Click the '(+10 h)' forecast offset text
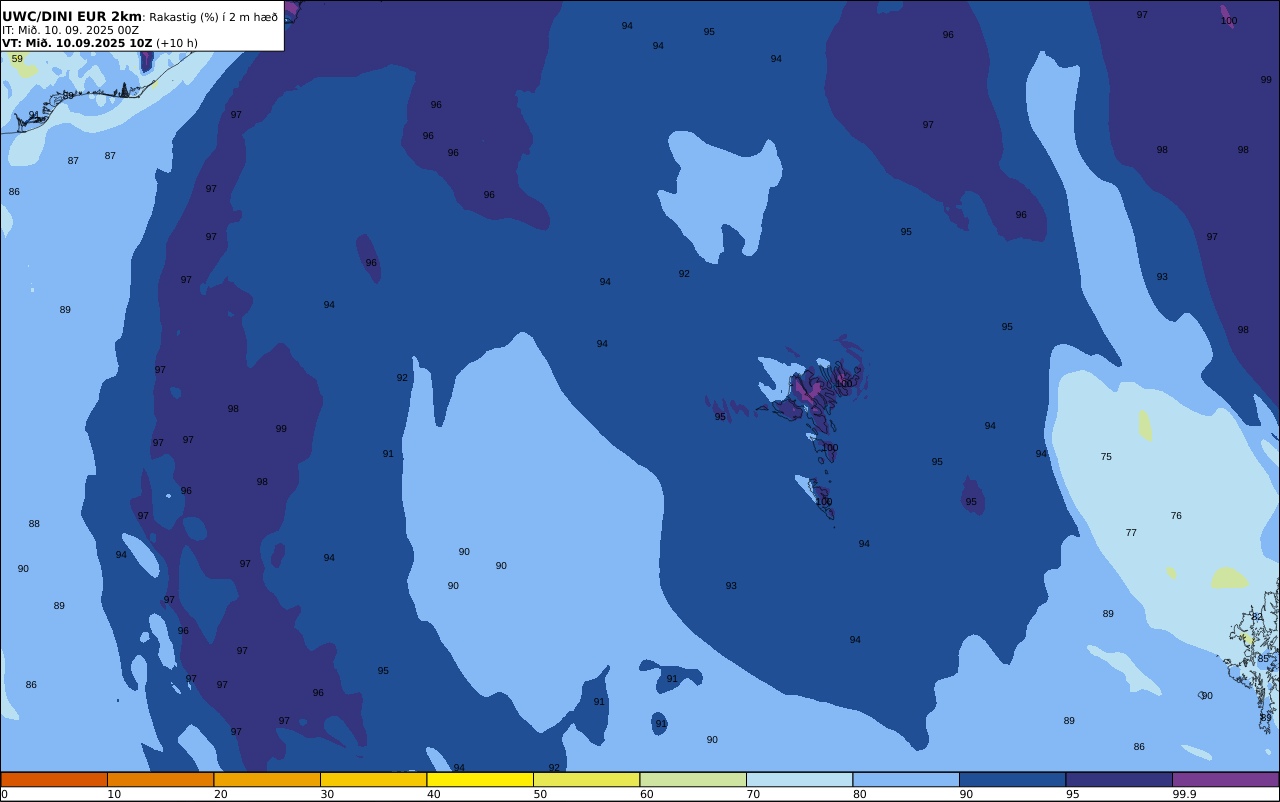The width and height of the screenshot is (1280, 802). (177, 43)
